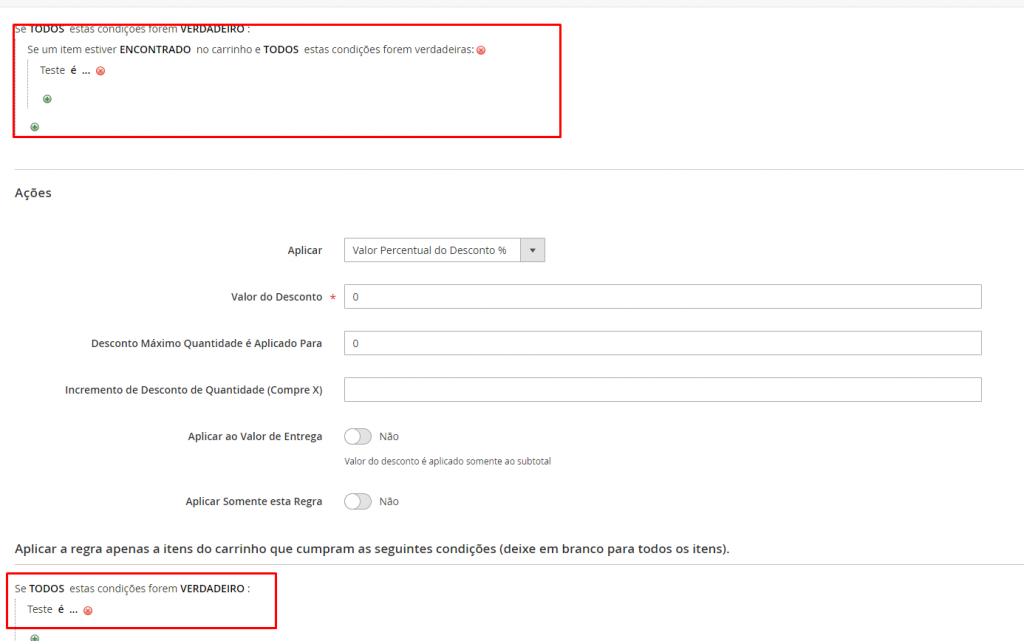This screenshot has height=641, width=1024.
Task: Remove the ENCONTRADO item condition via red icon
Action: (481, 50)
